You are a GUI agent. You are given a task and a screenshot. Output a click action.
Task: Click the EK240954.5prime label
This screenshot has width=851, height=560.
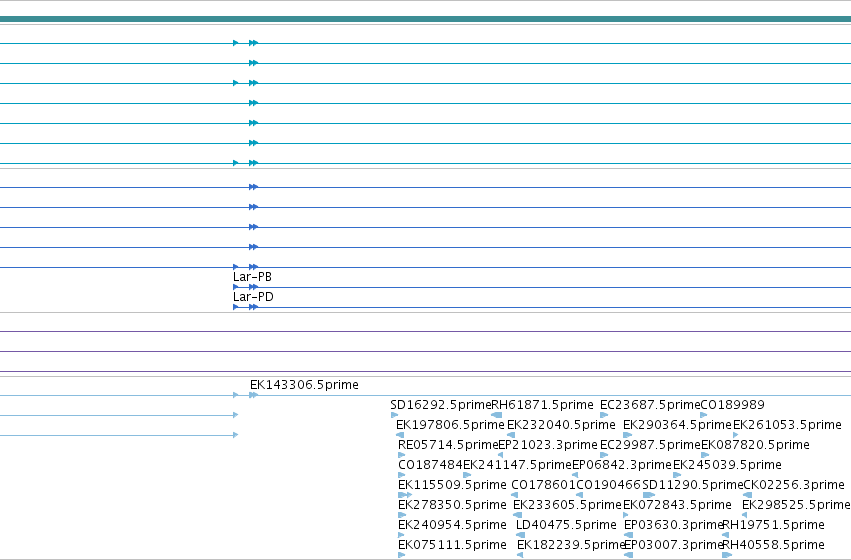coord(452,525)
